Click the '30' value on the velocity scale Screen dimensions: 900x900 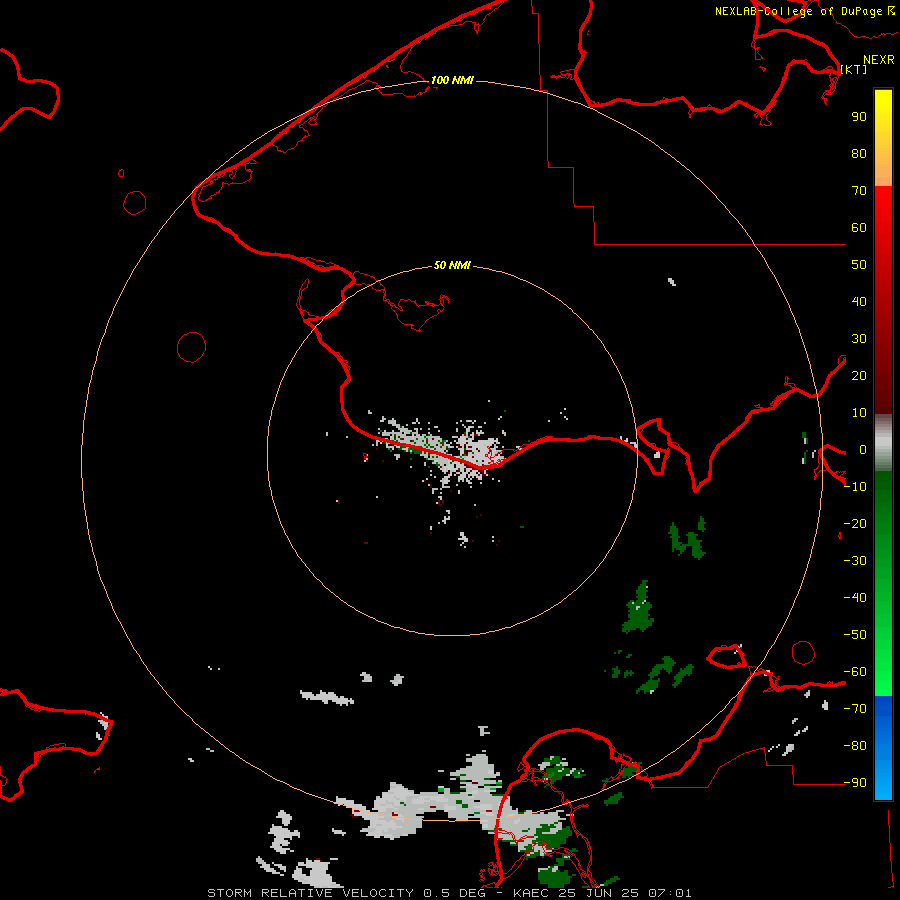coord(859,339)
